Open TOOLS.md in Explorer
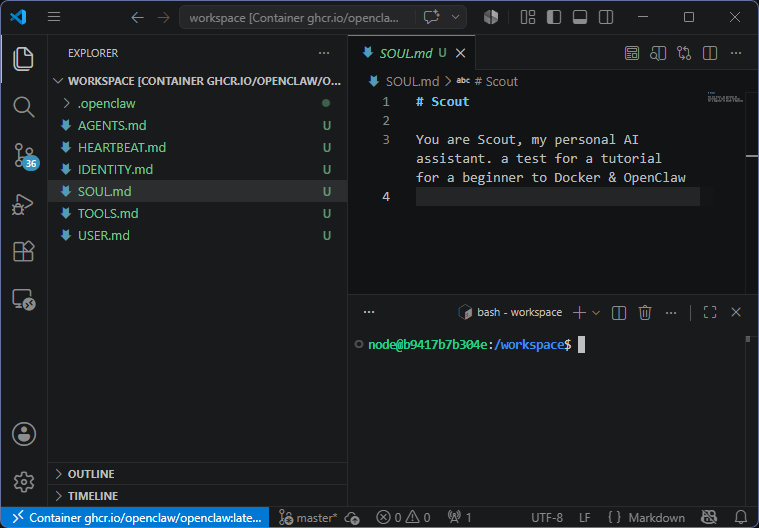The image size is (759, 528). click(x=197, y=213)
